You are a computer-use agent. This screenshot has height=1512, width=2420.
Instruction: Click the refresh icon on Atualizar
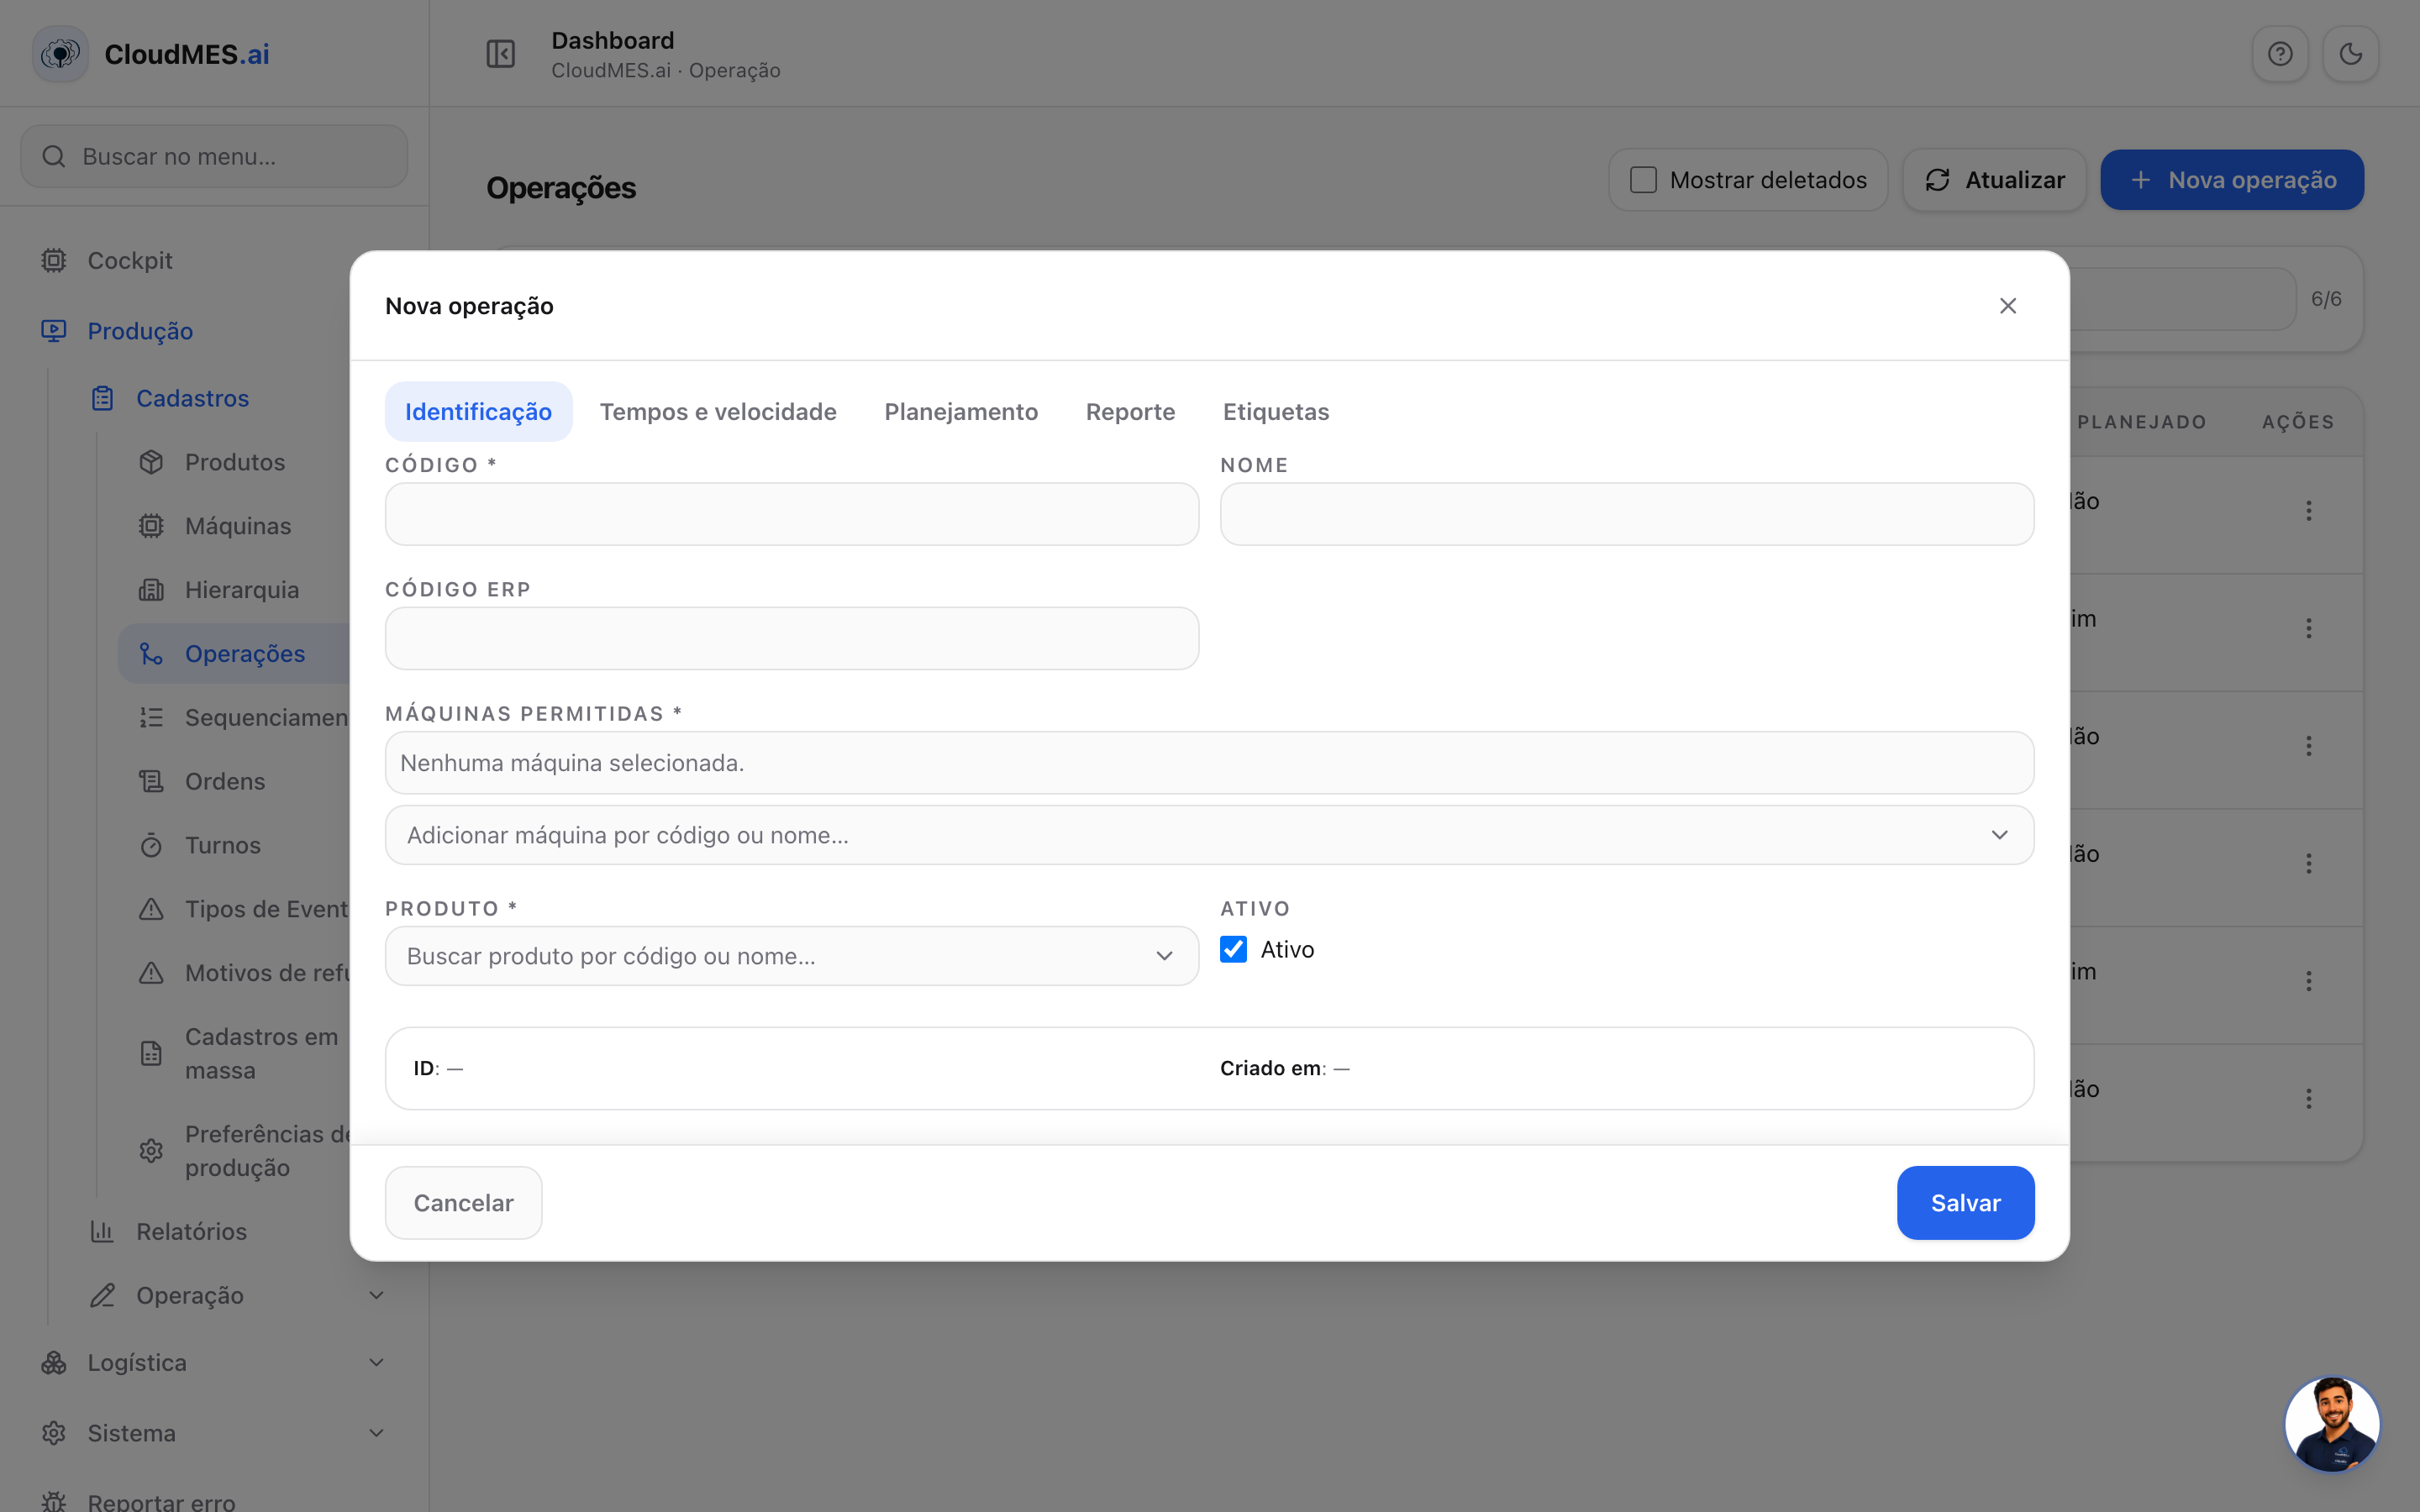coord(1938,180)
